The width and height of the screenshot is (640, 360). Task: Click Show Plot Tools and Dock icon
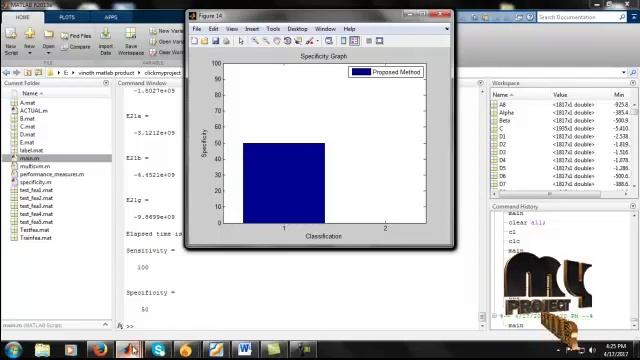coord(380,41)
